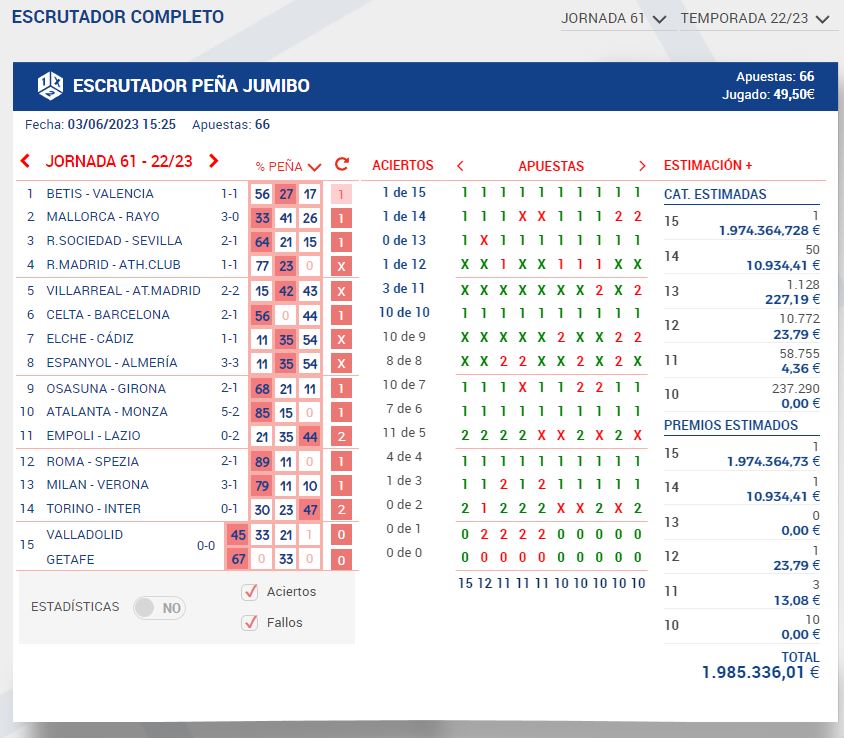Click the CAT. ESTIMADAS heading
The height and width of the screenshot is (738, 844).
coord(715,194)
